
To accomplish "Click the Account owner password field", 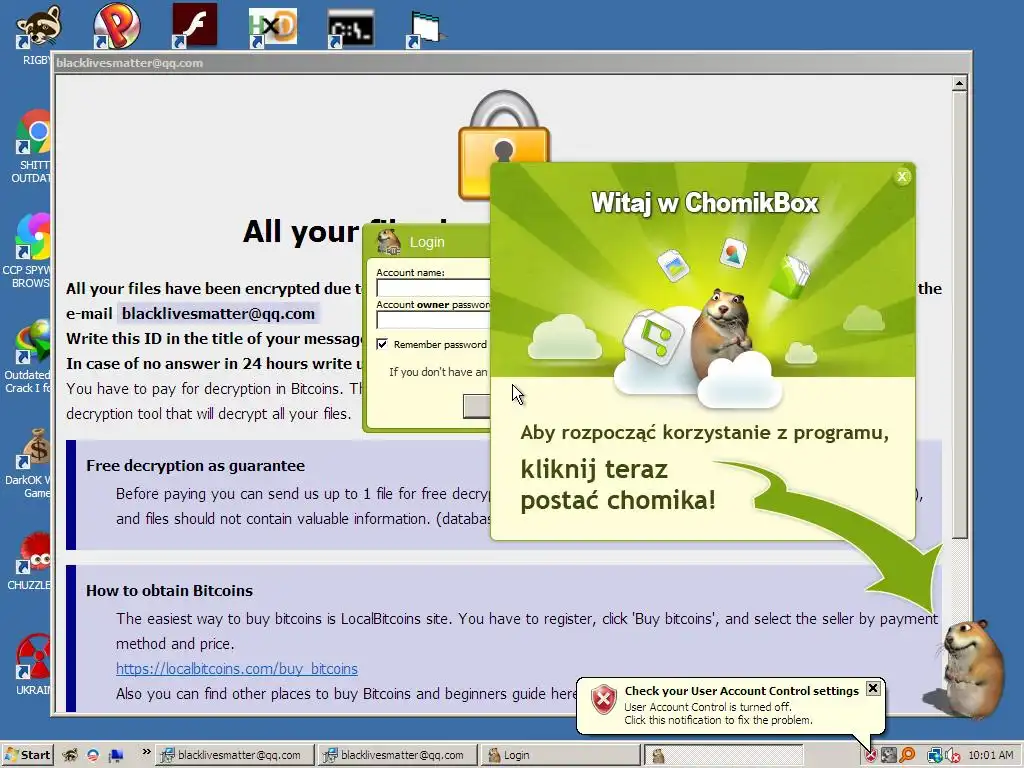I will [433, 320].
